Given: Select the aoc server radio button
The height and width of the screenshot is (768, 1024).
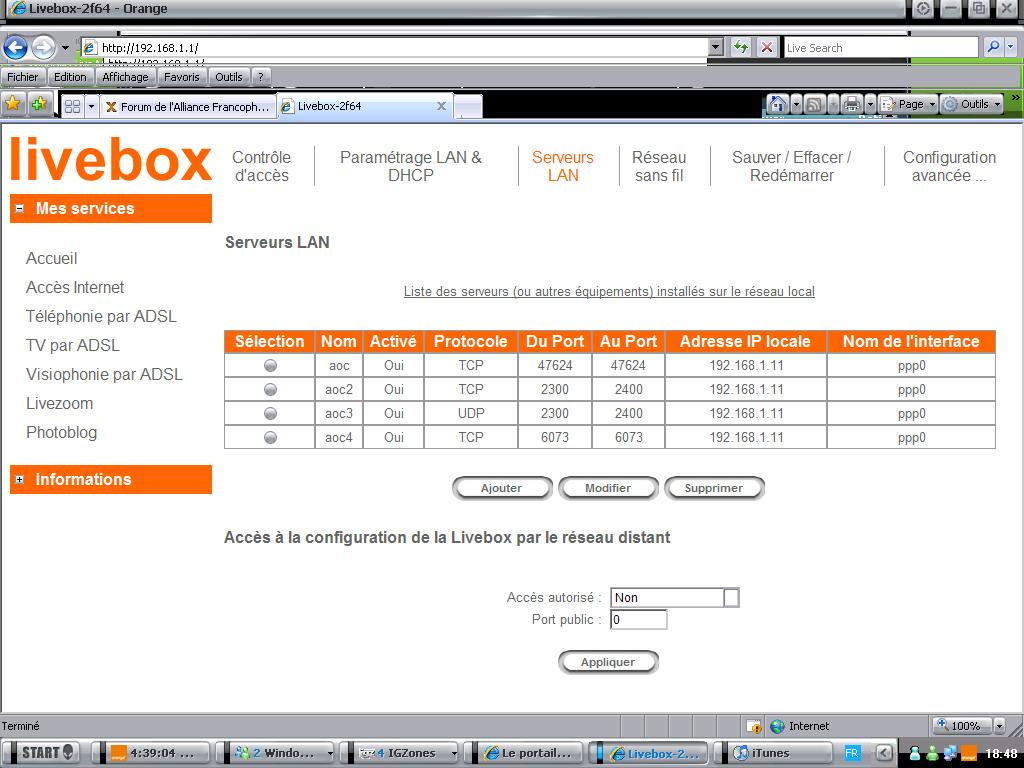Looking at the screenshot, I should coord(270,366).
